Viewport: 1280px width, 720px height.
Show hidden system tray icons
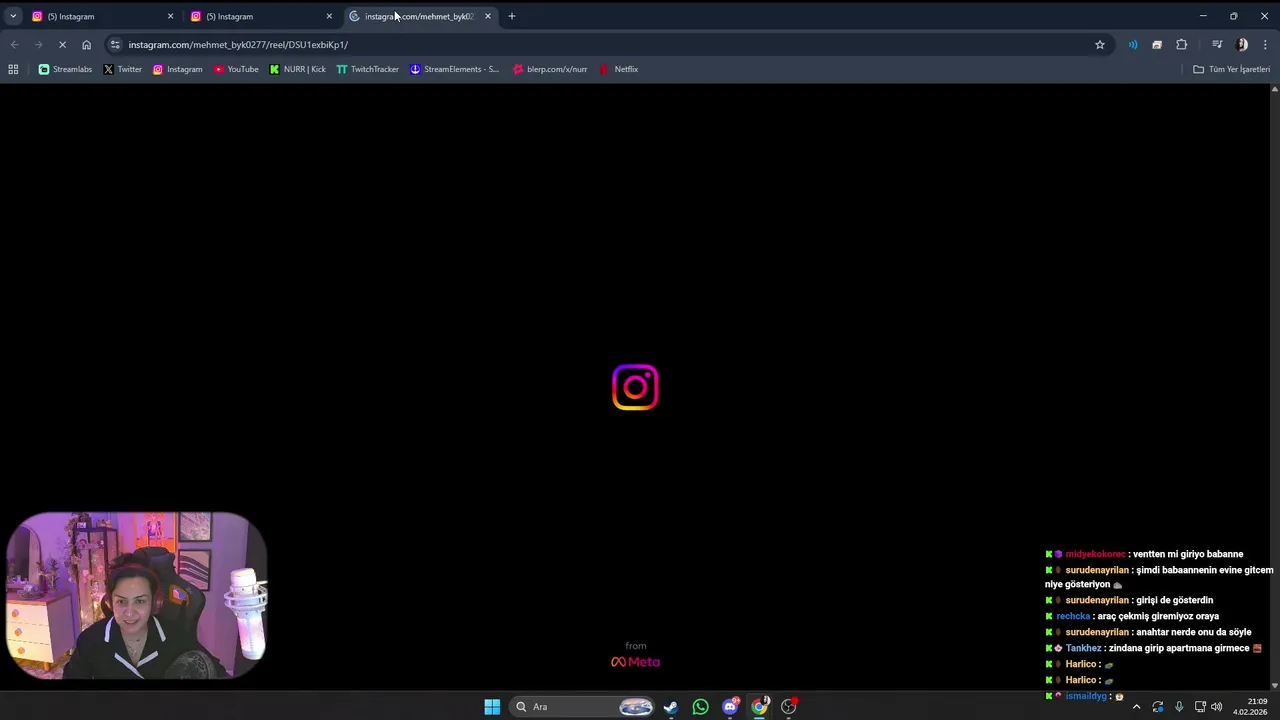(x=1136, y=707)
